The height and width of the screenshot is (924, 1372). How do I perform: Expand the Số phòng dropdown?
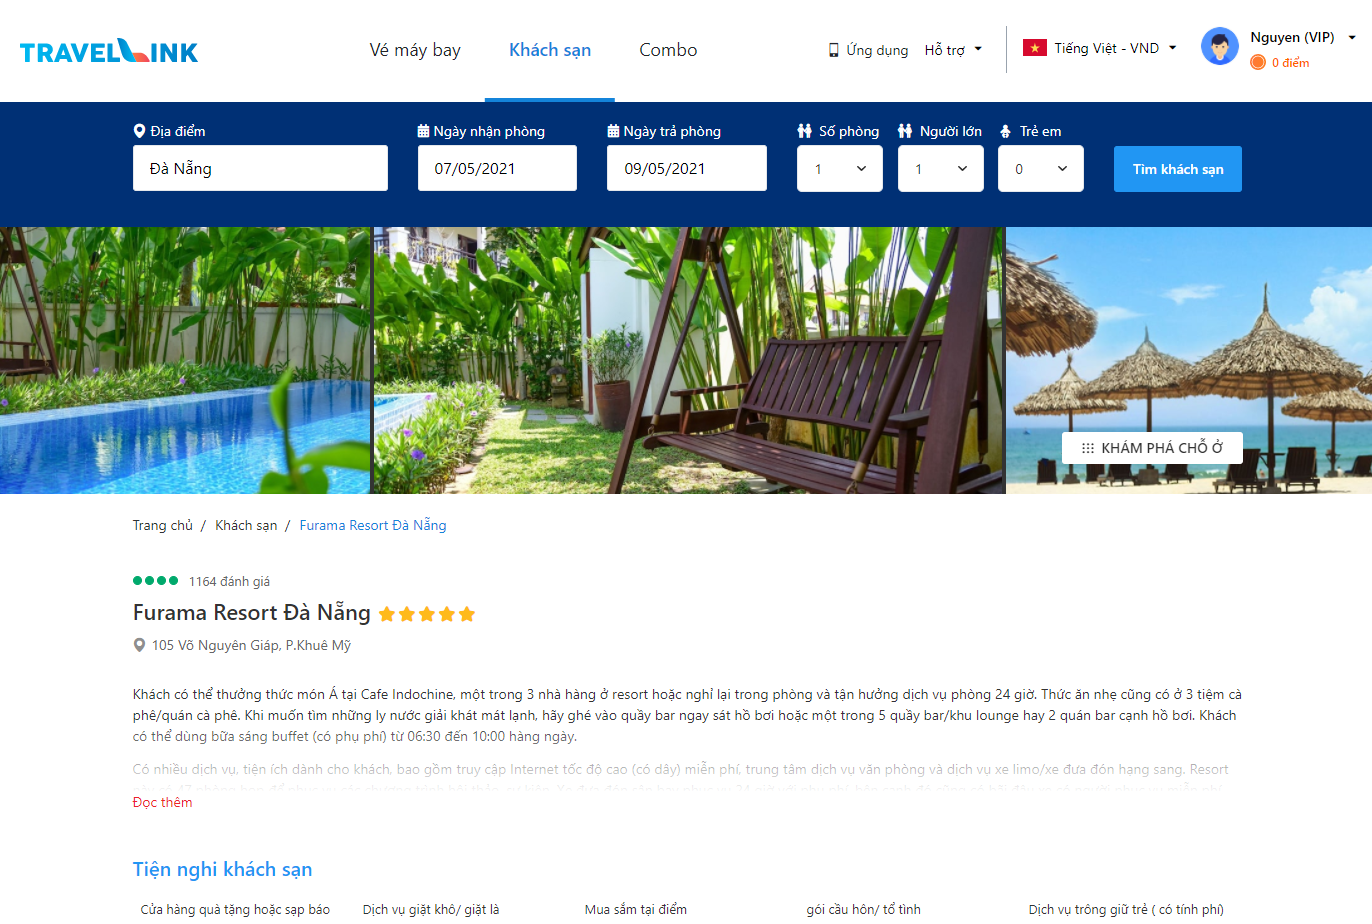tap(840, 169)
